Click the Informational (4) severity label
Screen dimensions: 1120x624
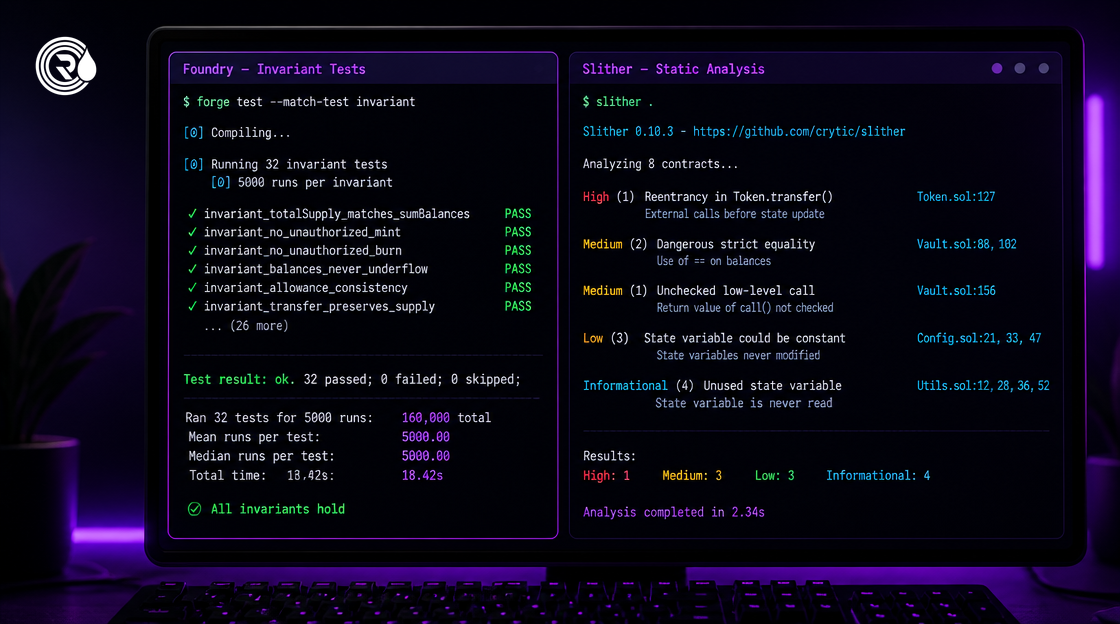(638, 386)
